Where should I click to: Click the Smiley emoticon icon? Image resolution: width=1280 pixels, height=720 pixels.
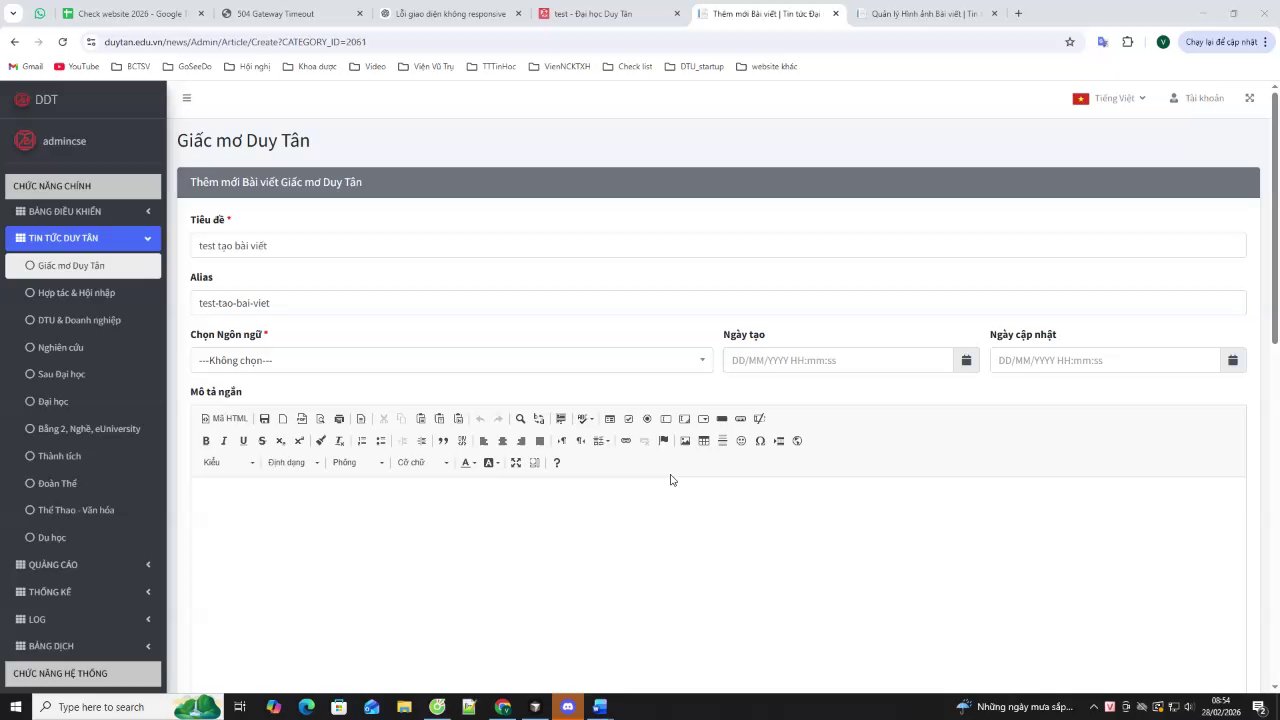(741, 441)
